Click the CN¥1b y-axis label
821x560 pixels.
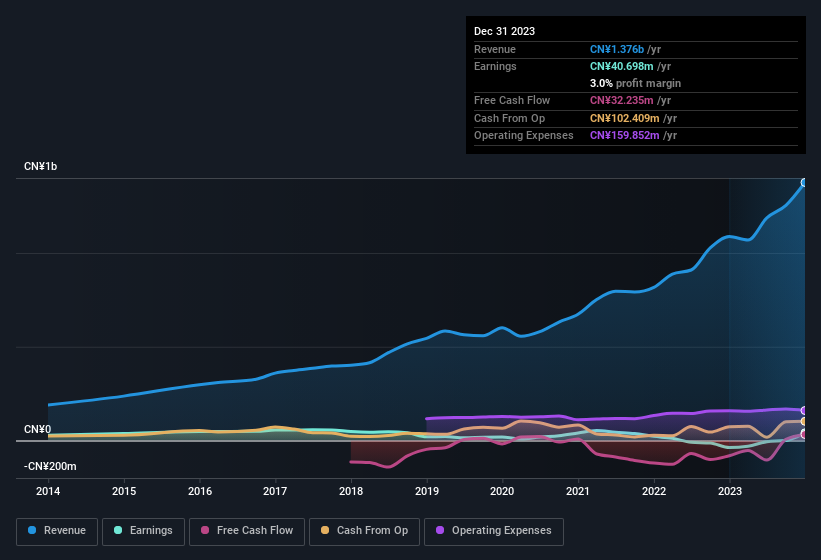40,166
